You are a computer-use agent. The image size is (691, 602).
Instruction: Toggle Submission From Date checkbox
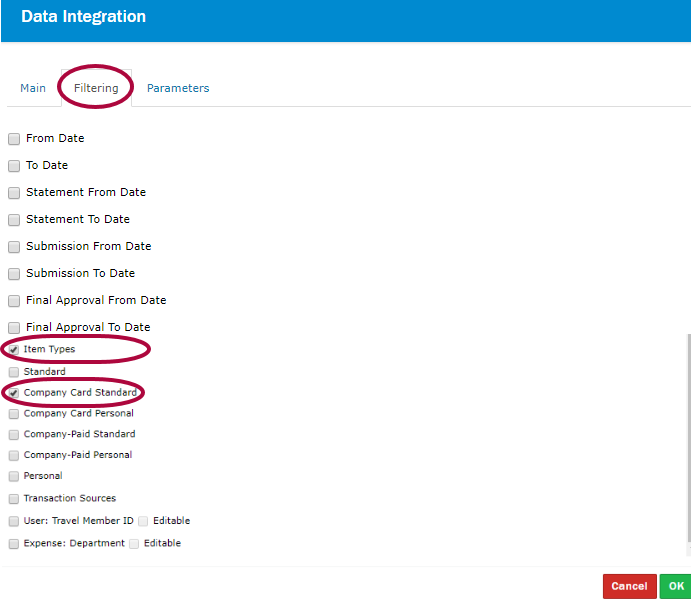pos(14,247)
